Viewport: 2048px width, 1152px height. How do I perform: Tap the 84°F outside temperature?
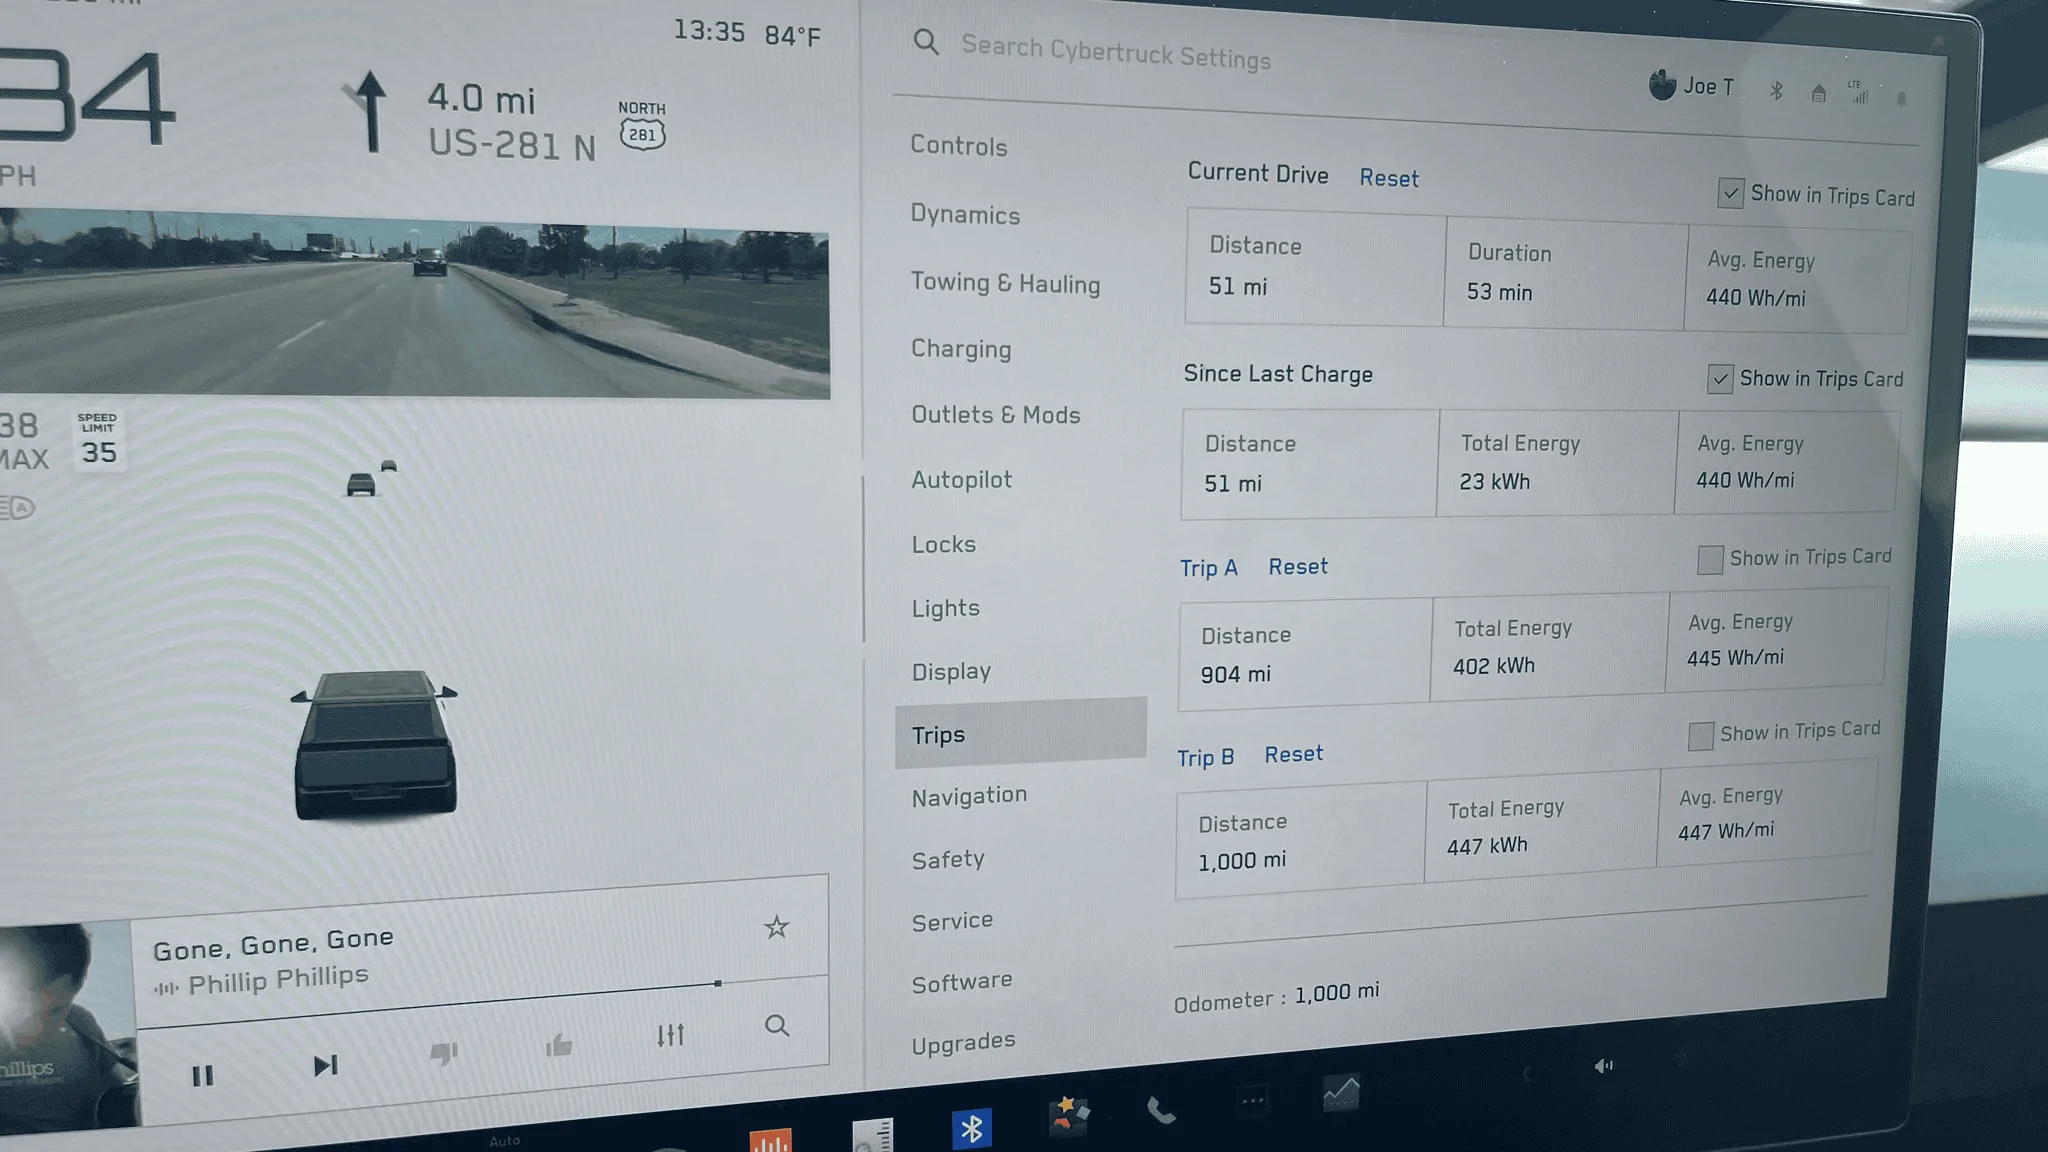pyautogui.click(x=792, y=36)
